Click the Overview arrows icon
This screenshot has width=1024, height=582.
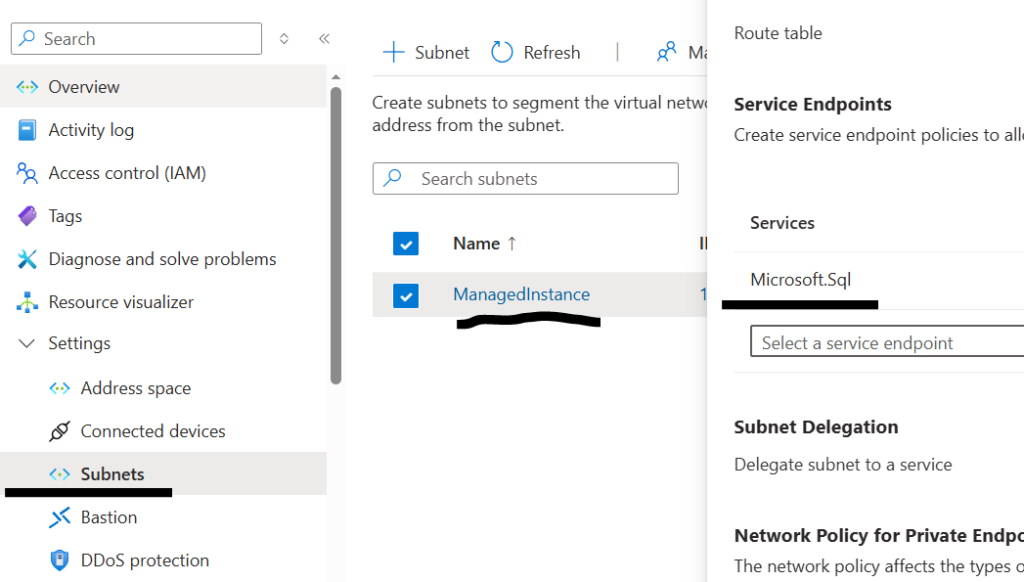click(x=27, y=87)
